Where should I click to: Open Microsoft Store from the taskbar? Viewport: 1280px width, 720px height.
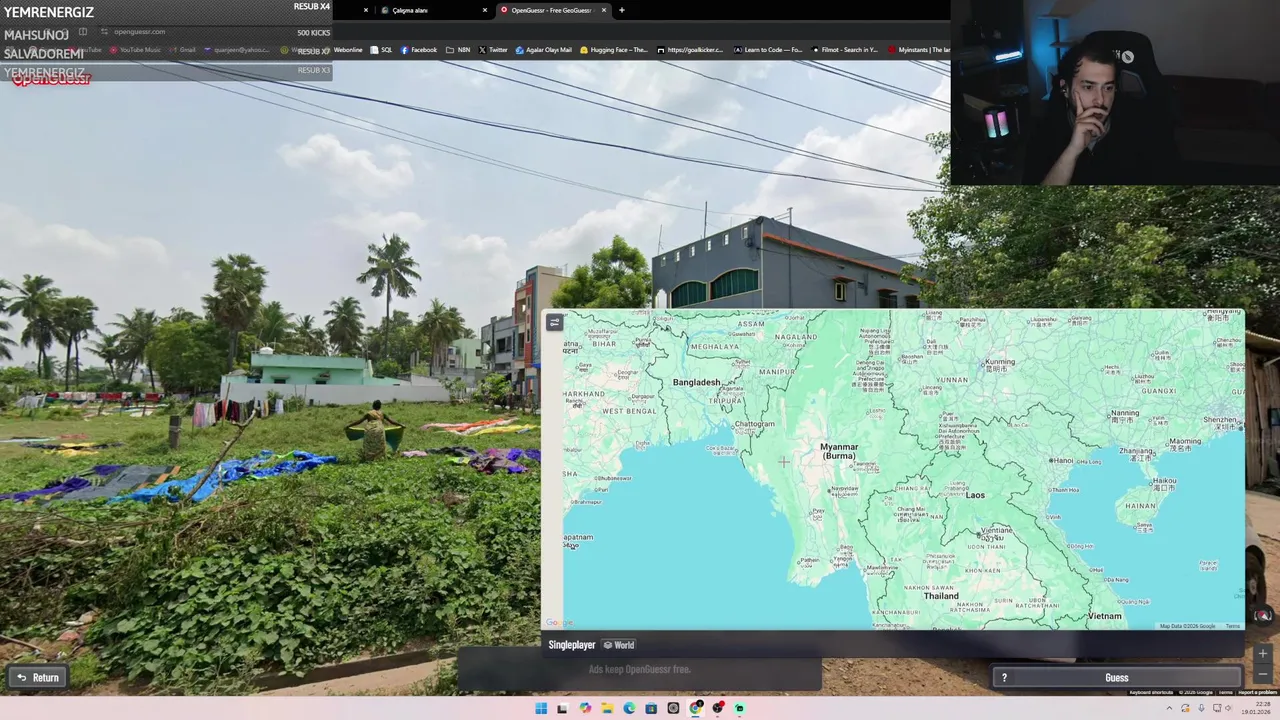(x=651, y=708)
